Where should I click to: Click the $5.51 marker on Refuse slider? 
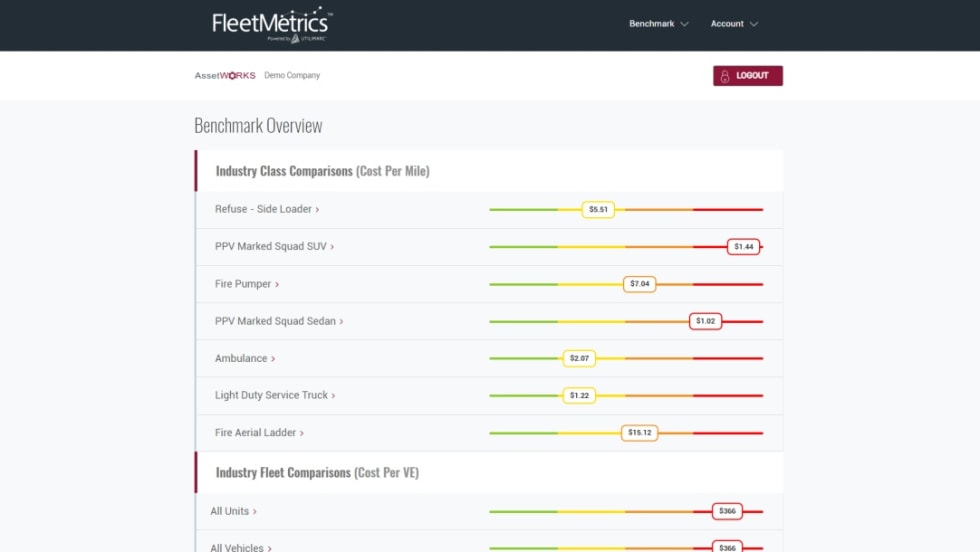(598, 210)
